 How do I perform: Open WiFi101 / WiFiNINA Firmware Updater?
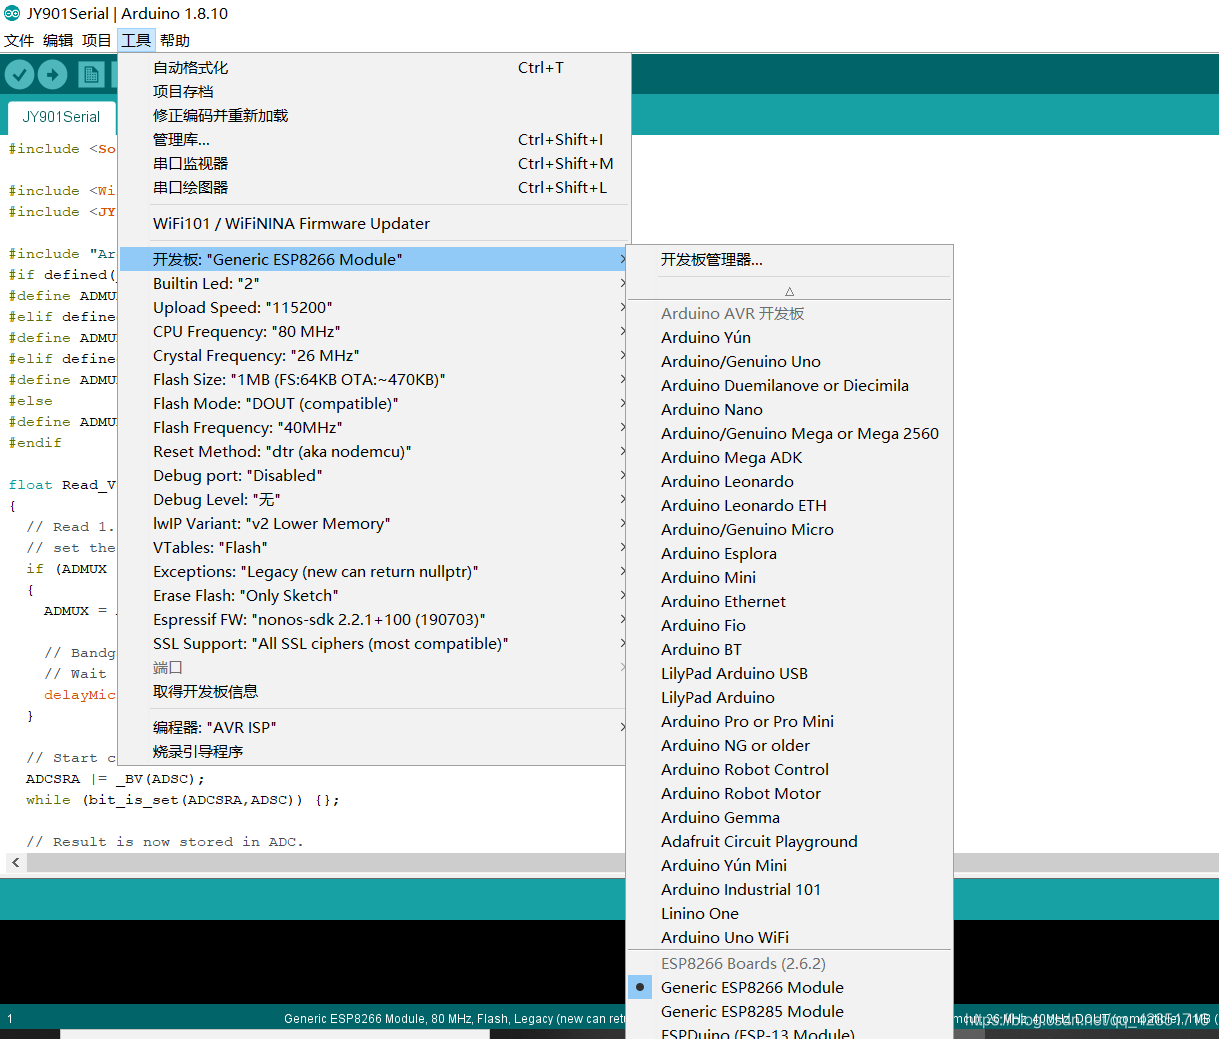coord(374,223)
